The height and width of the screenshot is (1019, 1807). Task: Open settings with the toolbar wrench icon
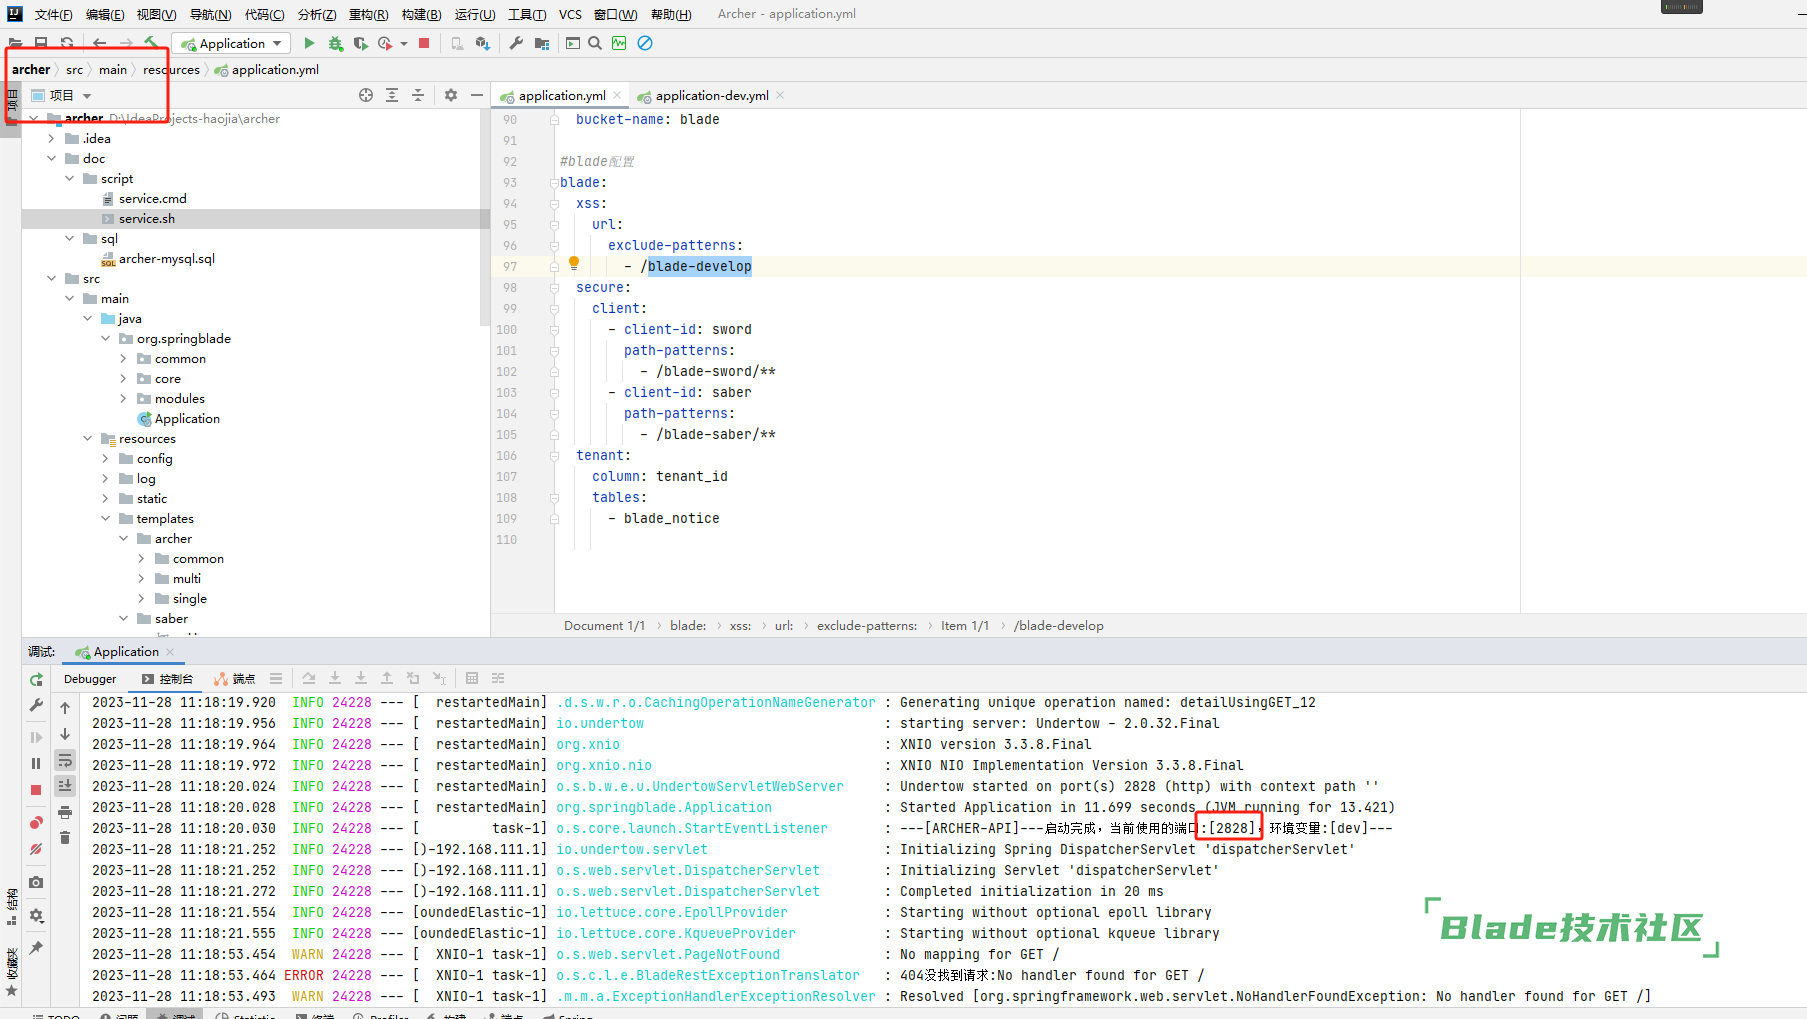(x=516, y=43)
